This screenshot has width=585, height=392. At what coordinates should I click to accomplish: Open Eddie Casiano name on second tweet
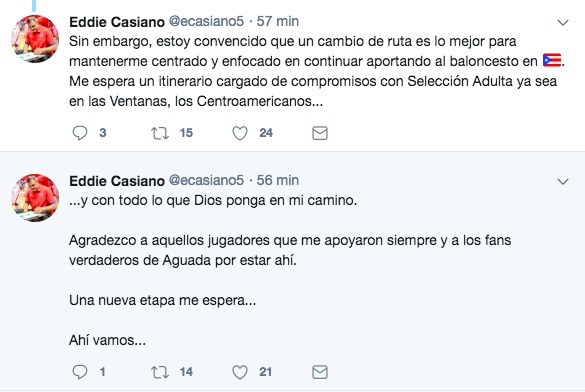coord(117,181)
